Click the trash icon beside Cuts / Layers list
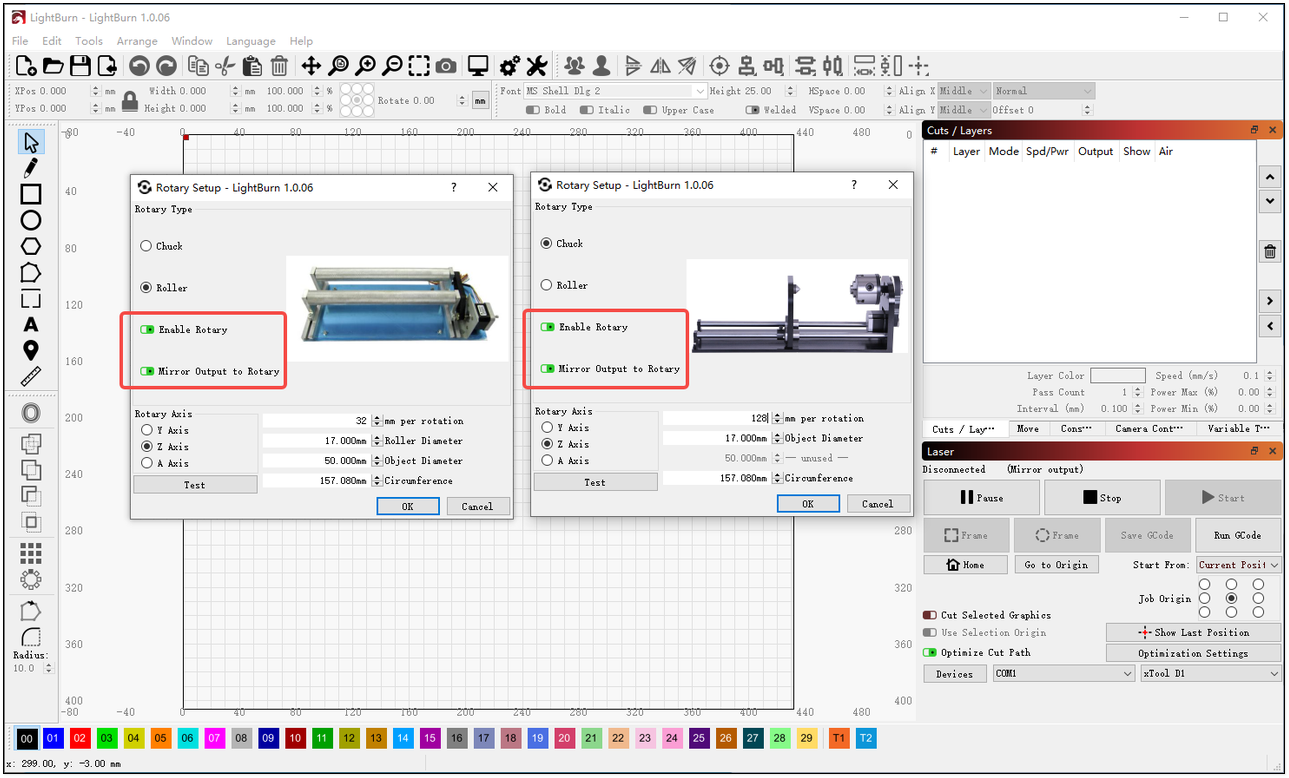Viewport: 1289px width, 778px height. coord(1269,252)
